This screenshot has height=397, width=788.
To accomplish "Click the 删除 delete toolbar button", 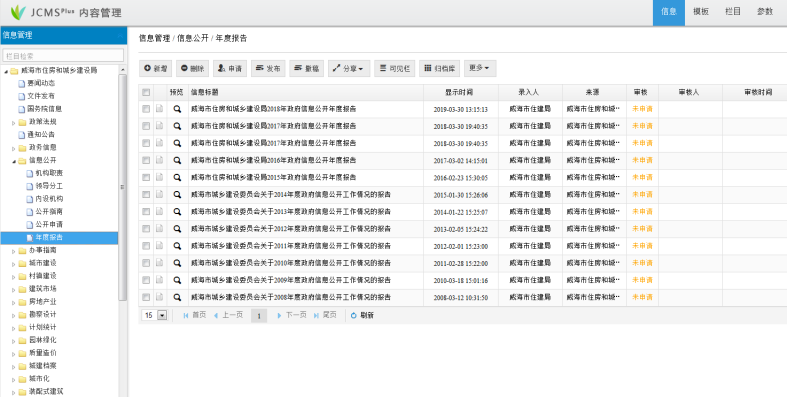I will pos(192,68).
